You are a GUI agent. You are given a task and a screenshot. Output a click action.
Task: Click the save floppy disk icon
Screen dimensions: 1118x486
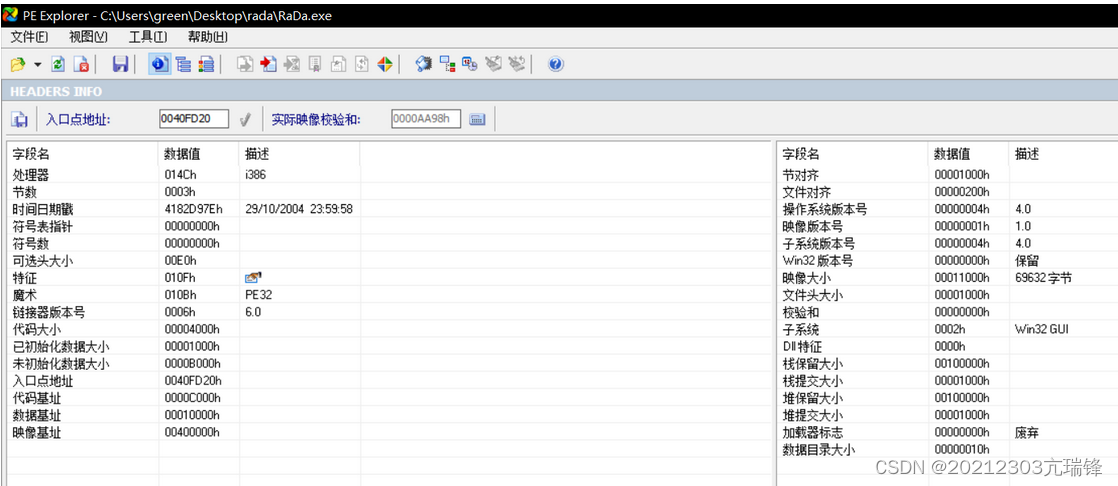[x=120, y=65]
